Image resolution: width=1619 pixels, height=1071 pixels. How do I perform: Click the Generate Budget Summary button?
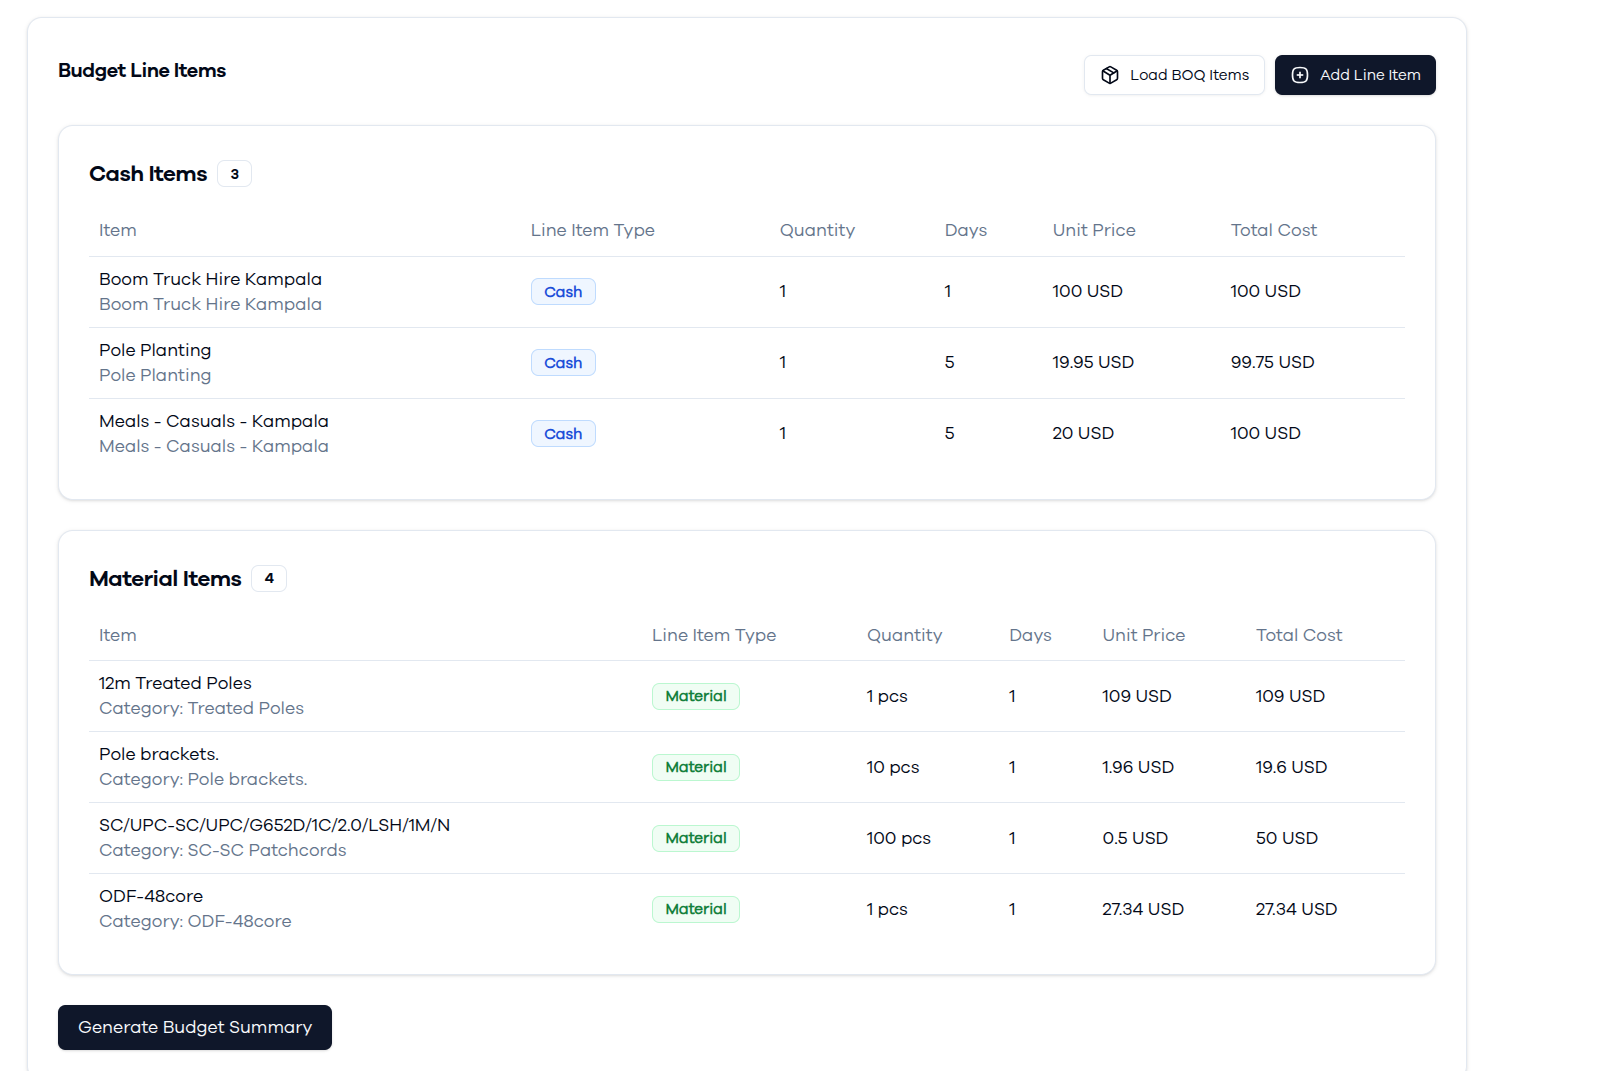(195, 1027)
